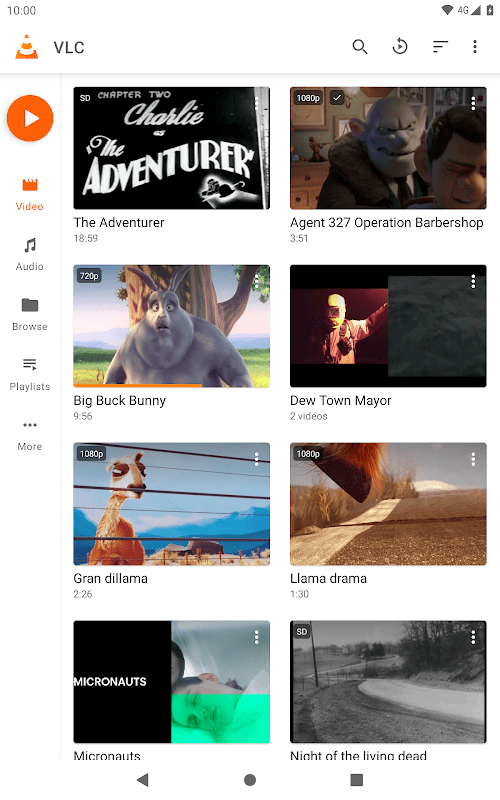Open options menu for Llama drama
500x800 pixels.
[473, 459]
